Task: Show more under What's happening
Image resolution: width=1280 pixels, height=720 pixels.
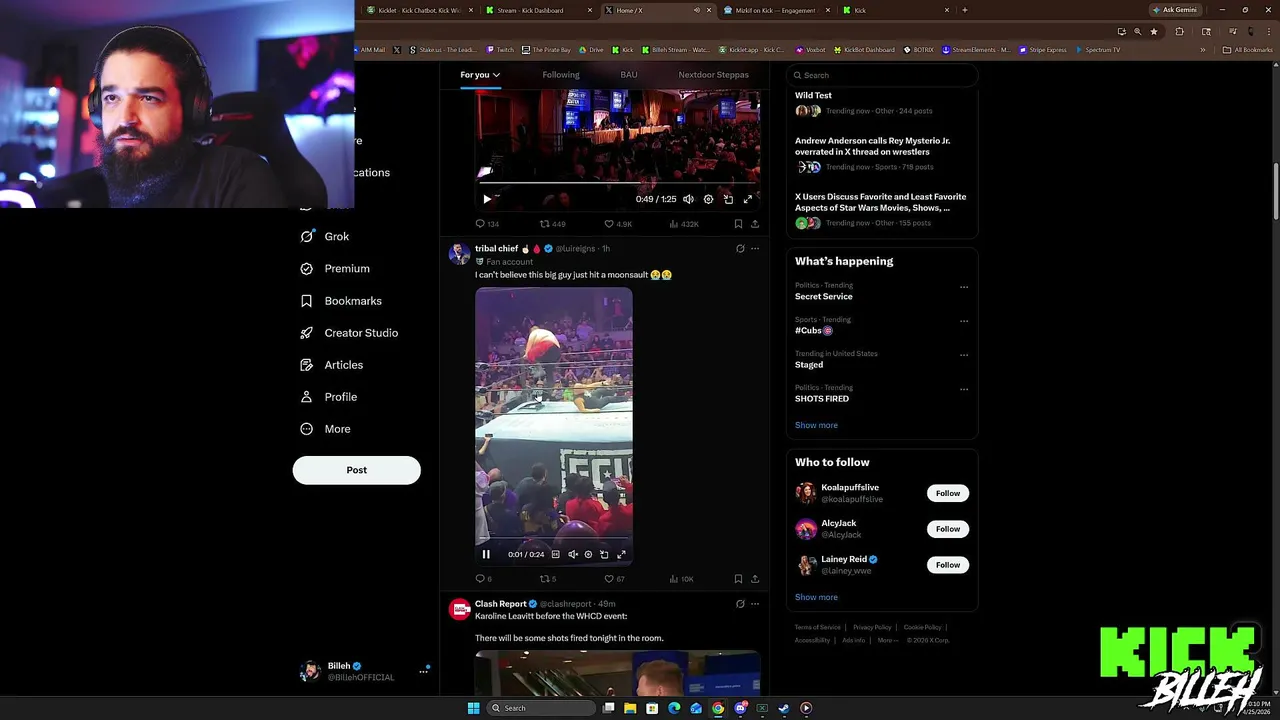Action: [x=816, y=425]
